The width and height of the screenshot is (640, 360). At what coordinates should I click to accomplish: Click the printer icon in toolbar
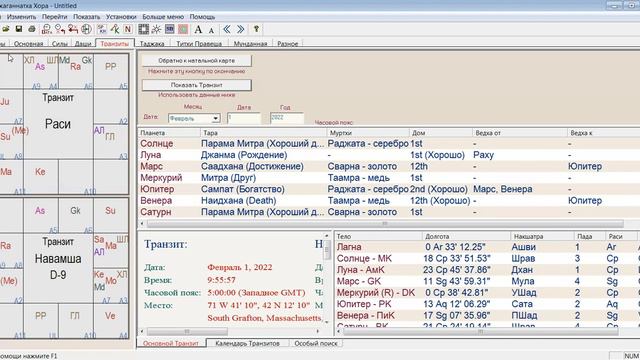click(x=32, y=29)
